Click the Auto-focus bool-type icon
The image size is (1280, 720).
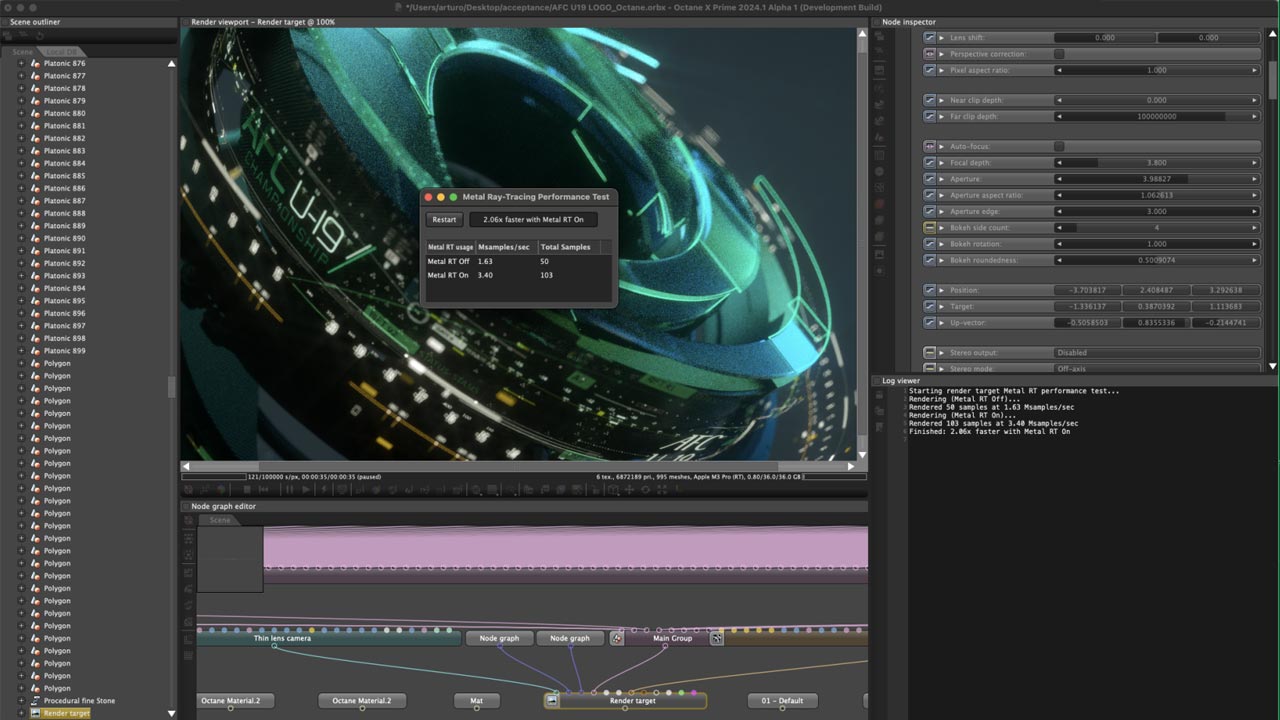tap(929, 146)
